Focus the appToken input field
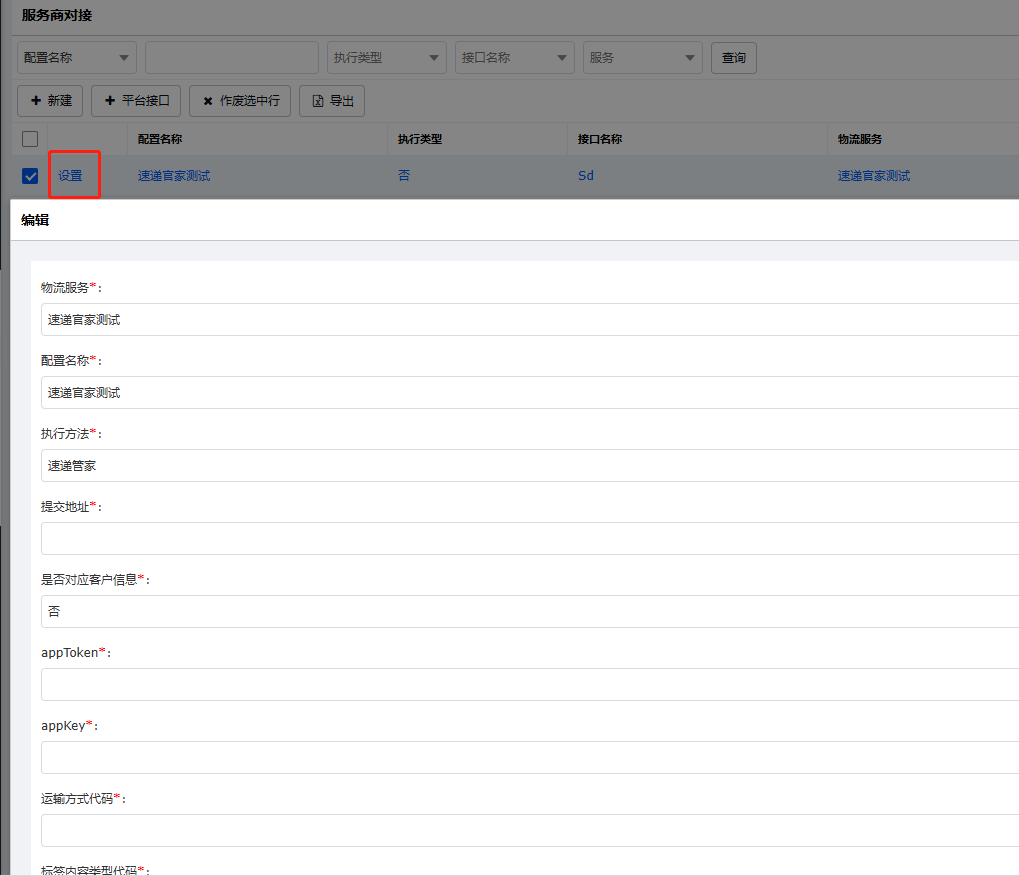 pos(530,684)
